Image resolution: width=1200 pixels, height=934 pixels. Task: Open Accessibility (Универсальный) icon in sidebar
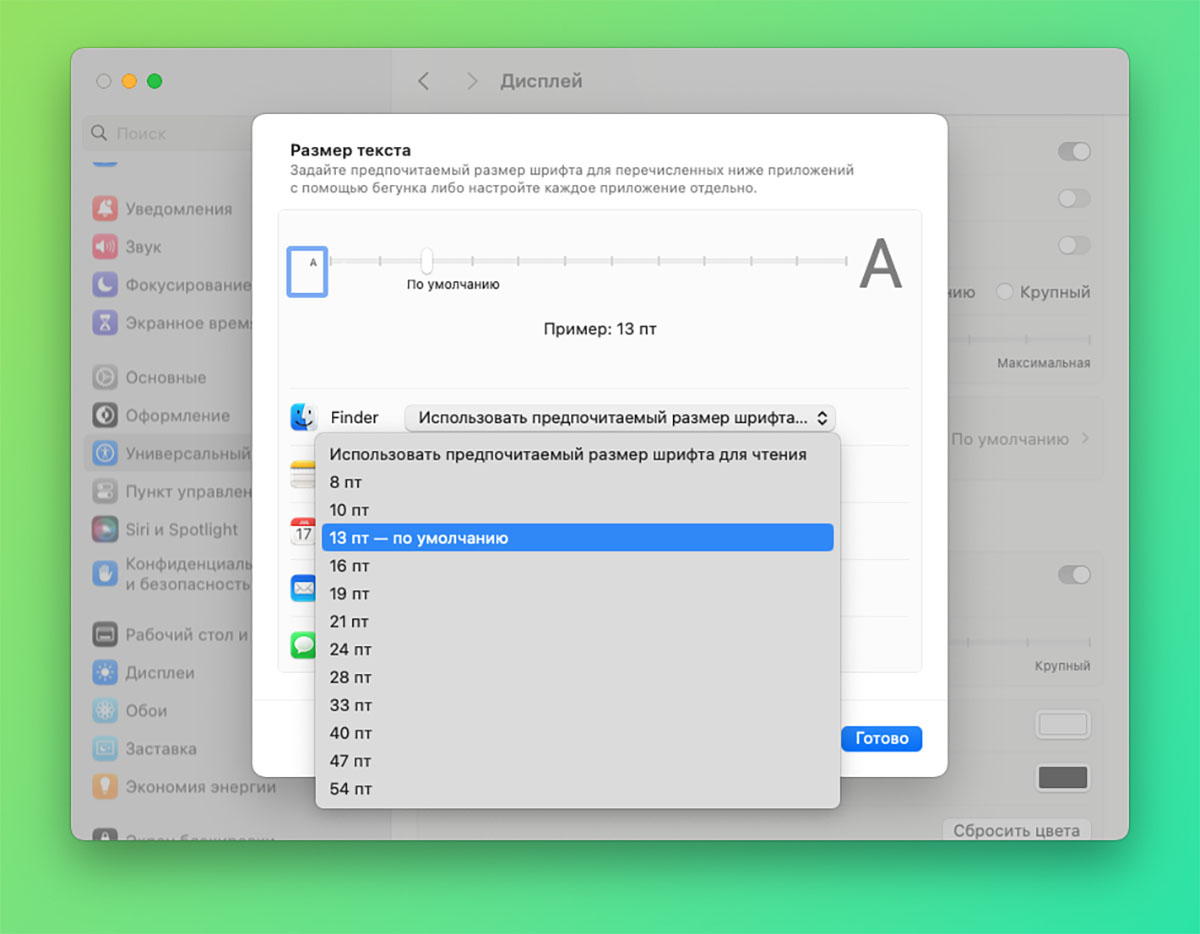(x=105, y=453)
